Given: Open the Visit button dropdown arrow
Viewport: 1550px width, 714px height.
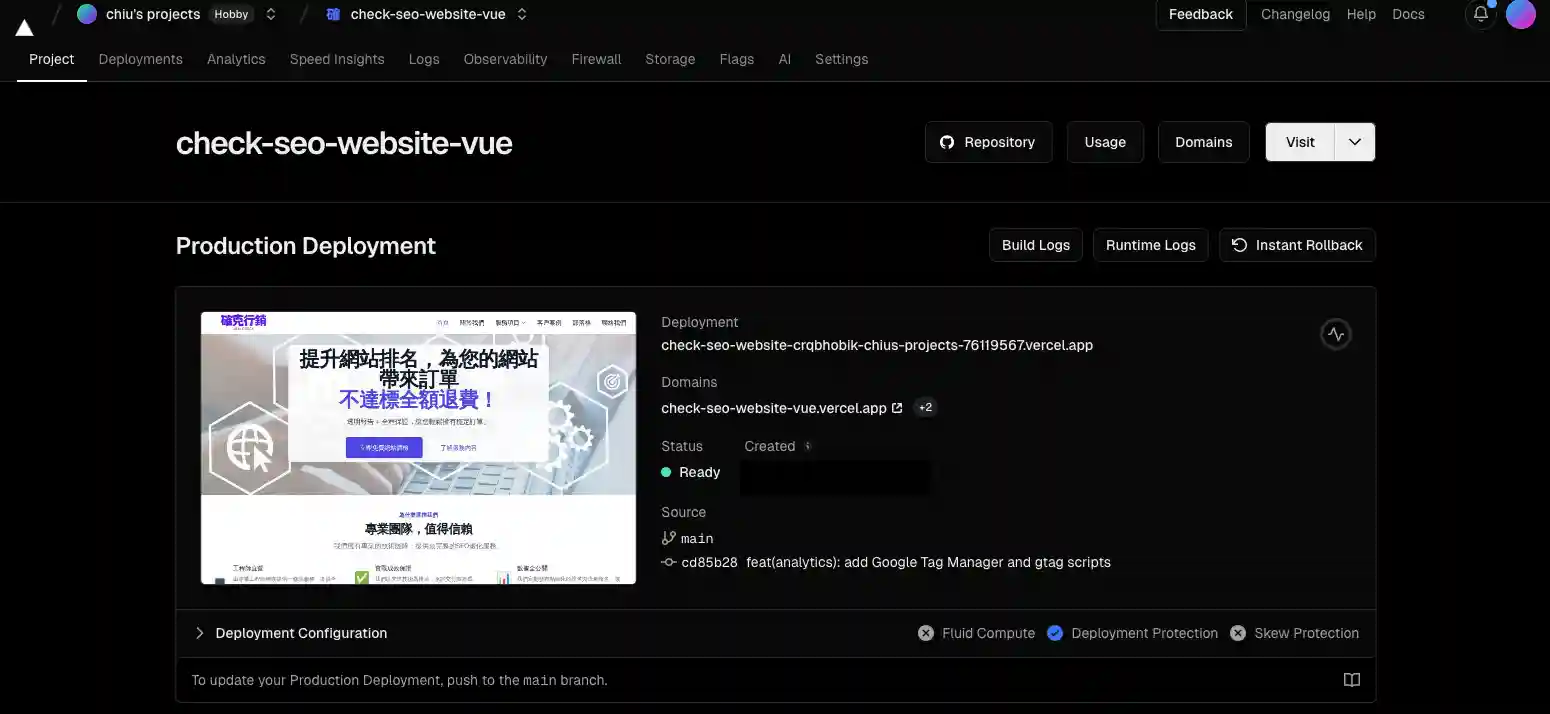Looking at the screenshot, I should pos(1354,142).
